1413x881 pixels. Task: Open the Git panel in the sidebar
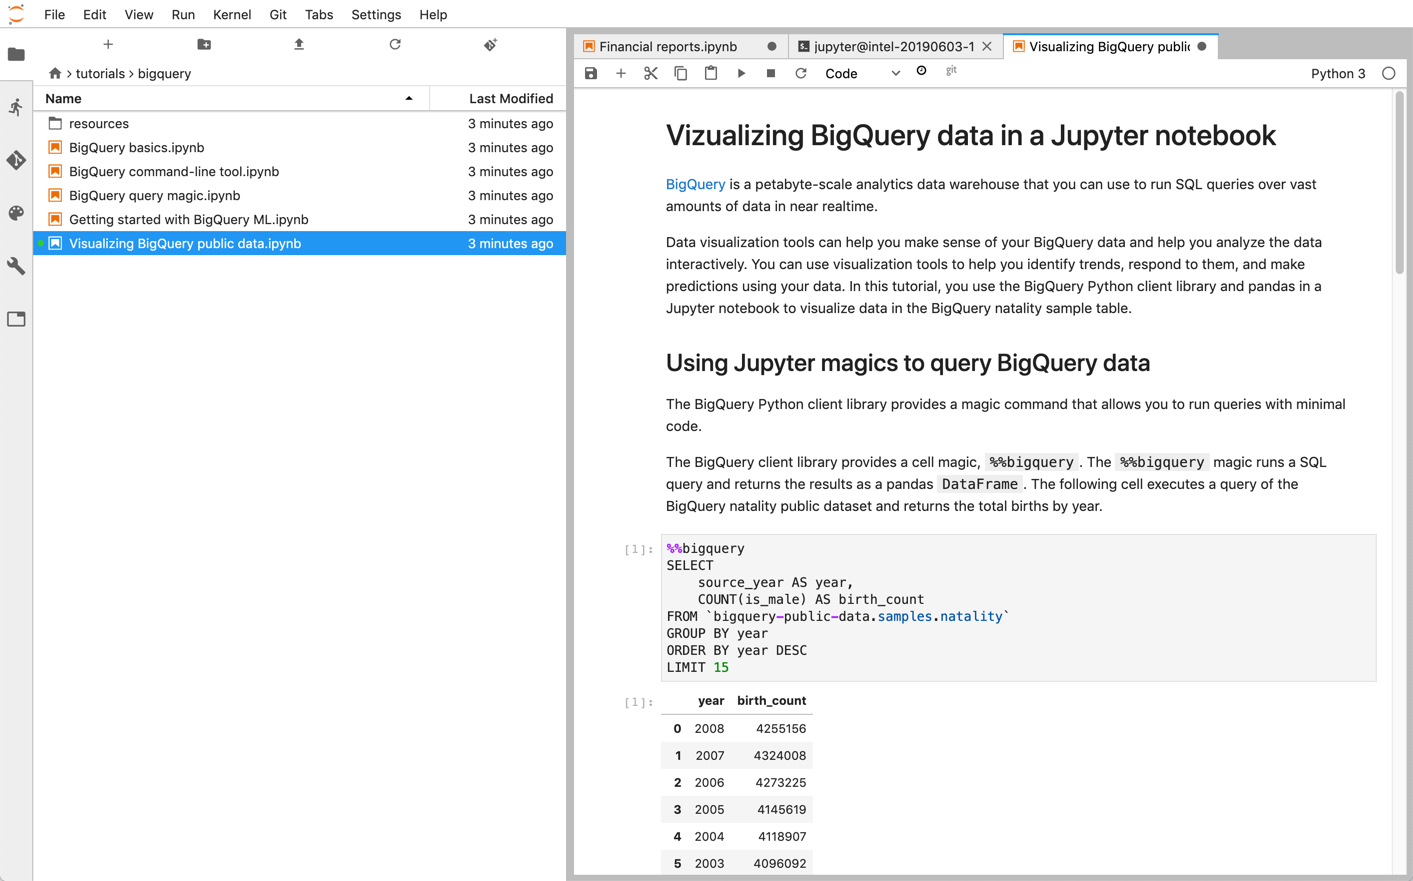click(x=16, y=160)
